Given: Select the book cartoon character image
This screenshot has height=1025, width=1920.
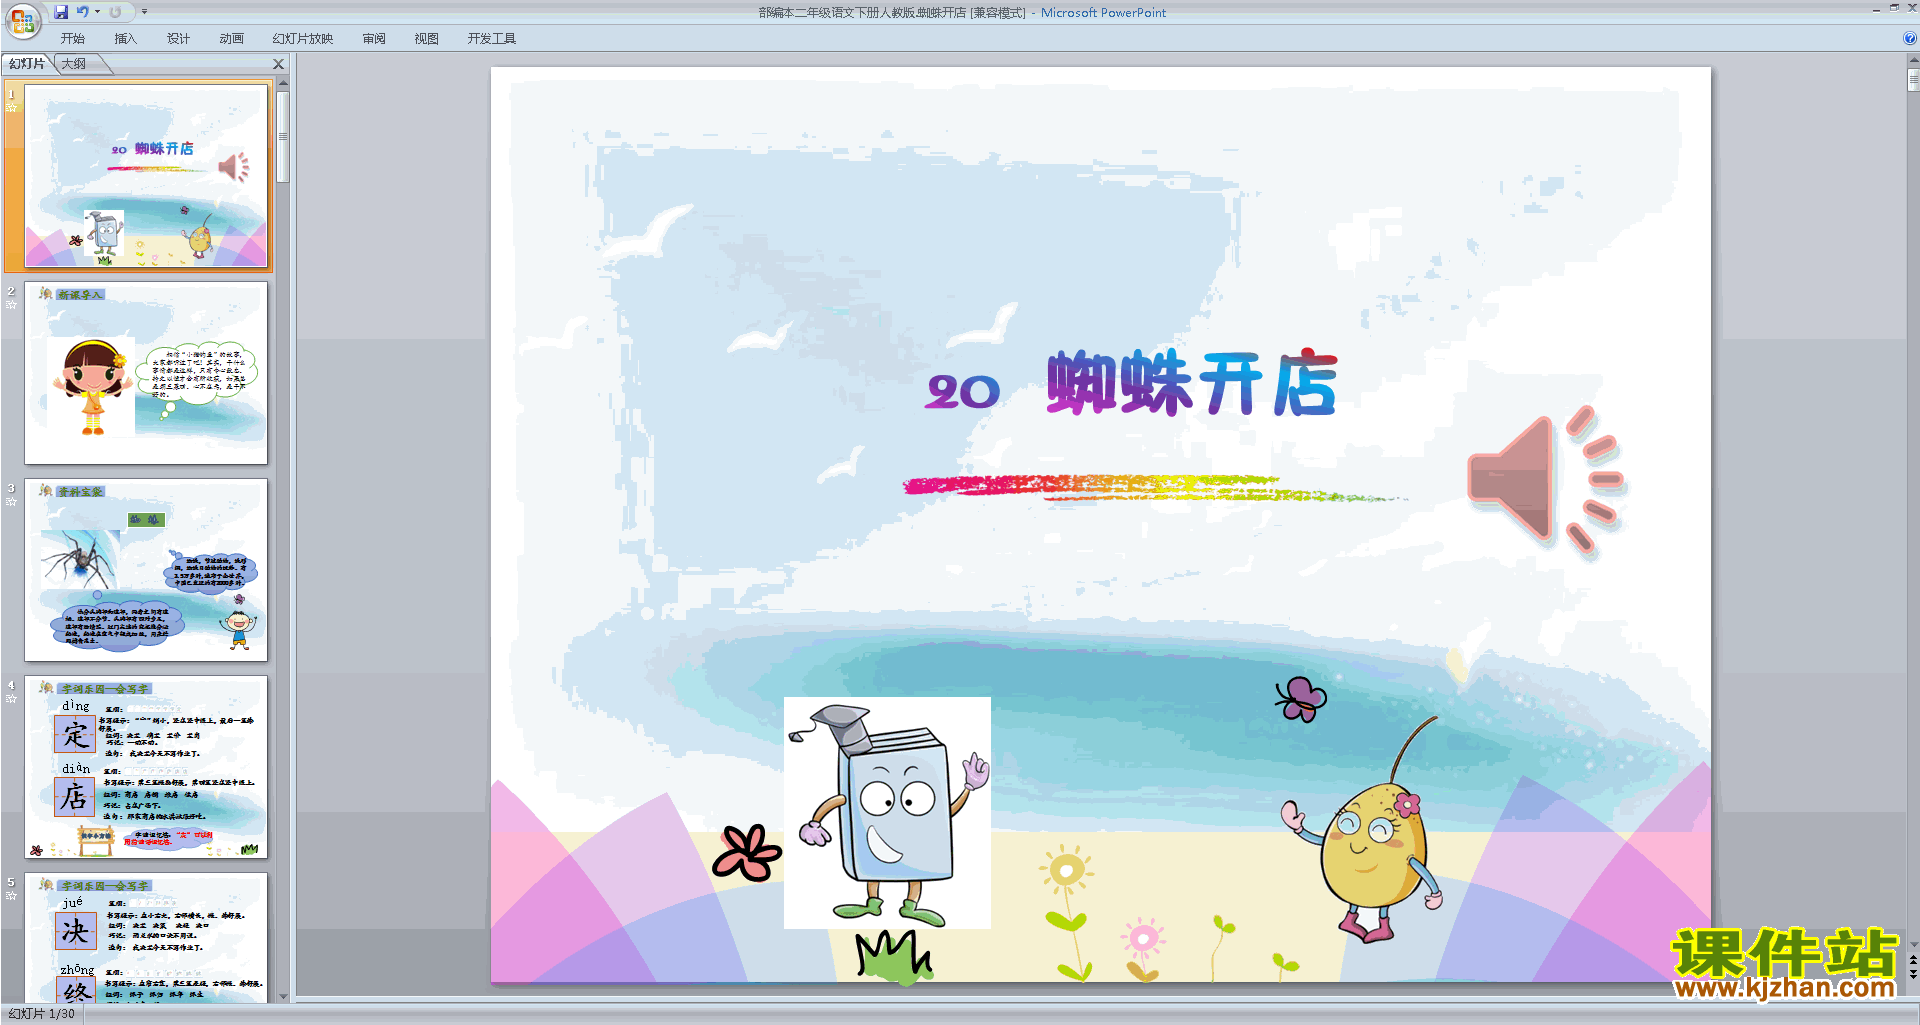Looking at the screenshot, I should pos(887,813).
